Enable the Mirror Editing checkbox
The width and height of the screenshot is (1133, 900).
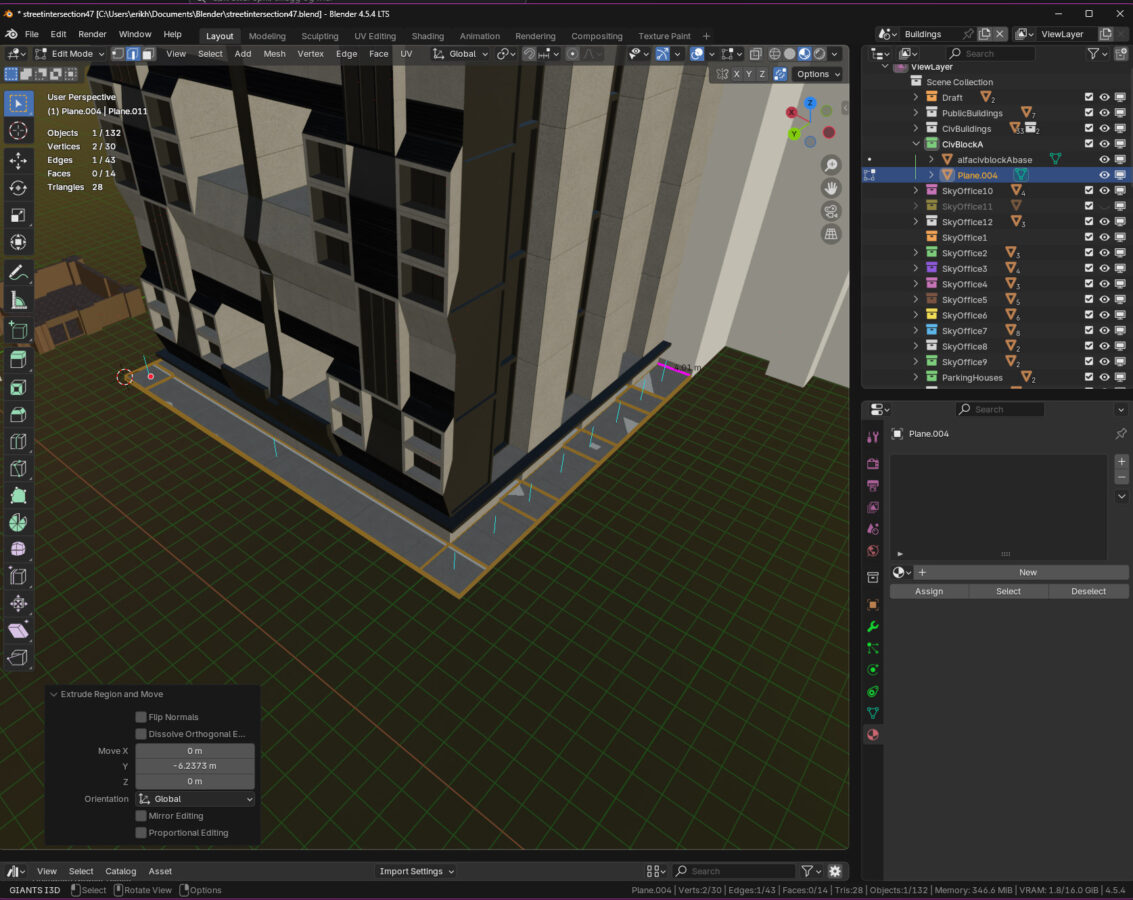(141, 816)
